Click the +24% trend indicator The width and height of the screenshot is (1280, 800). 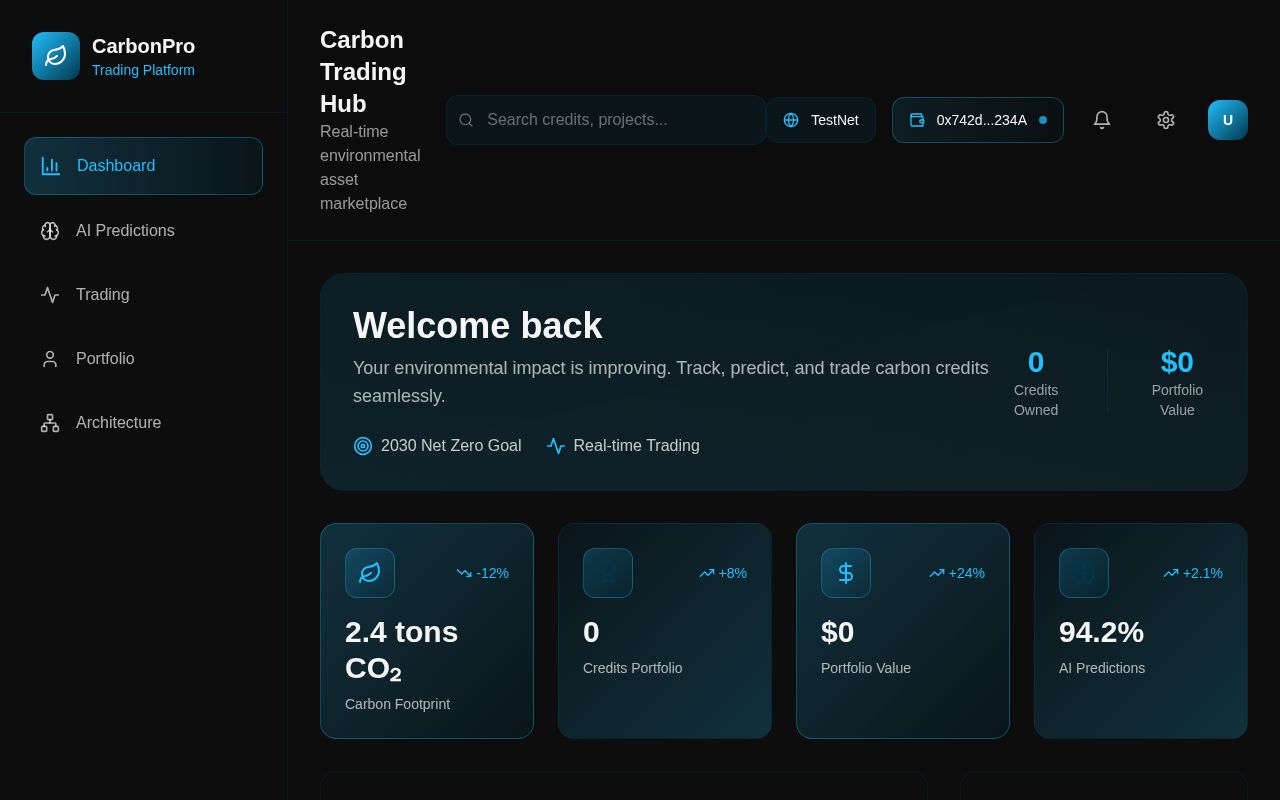[x=957, y=573]
